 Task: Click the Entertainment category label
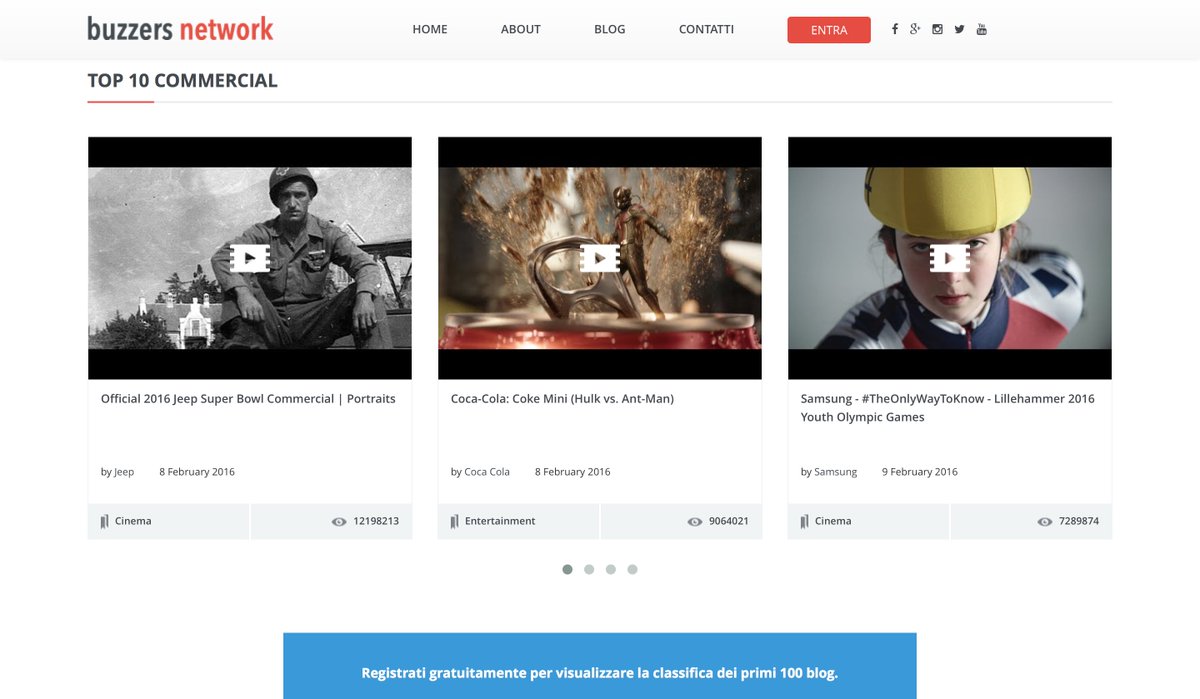[x=500, y=521]
